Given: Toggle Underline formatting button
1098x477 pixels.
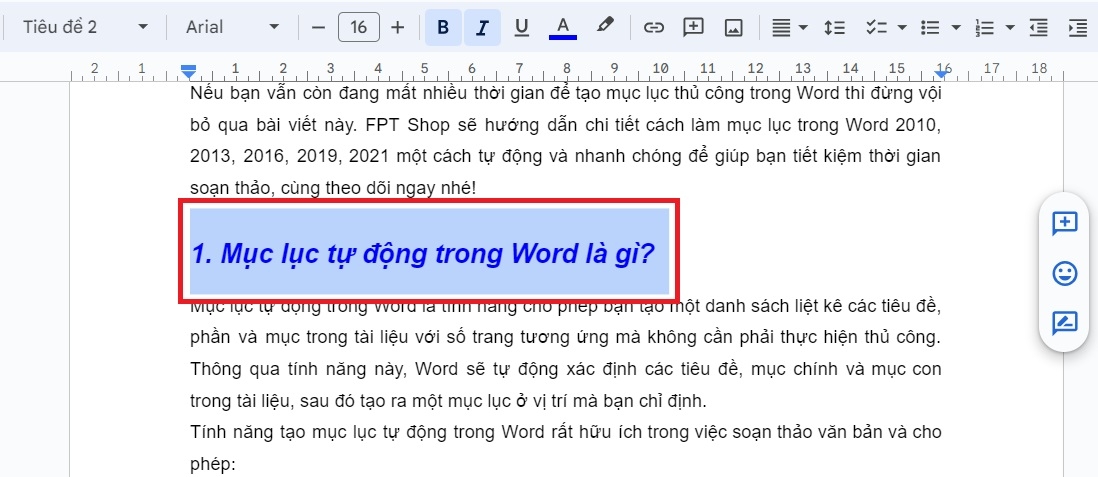Looking at the screenshot, I should (x=521, y=27).
